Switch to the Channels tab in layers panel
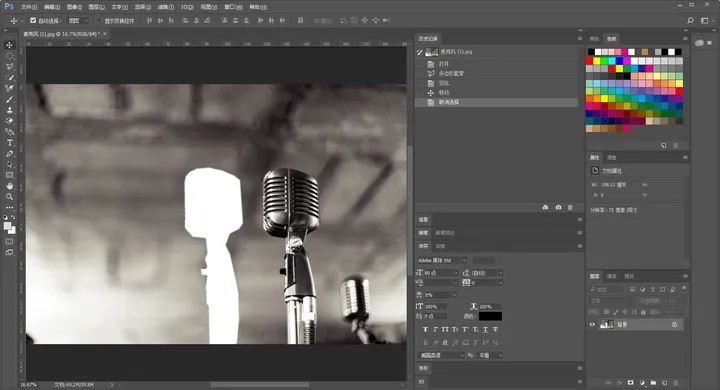This screenshot has width=720, height=390. point(612,276)
